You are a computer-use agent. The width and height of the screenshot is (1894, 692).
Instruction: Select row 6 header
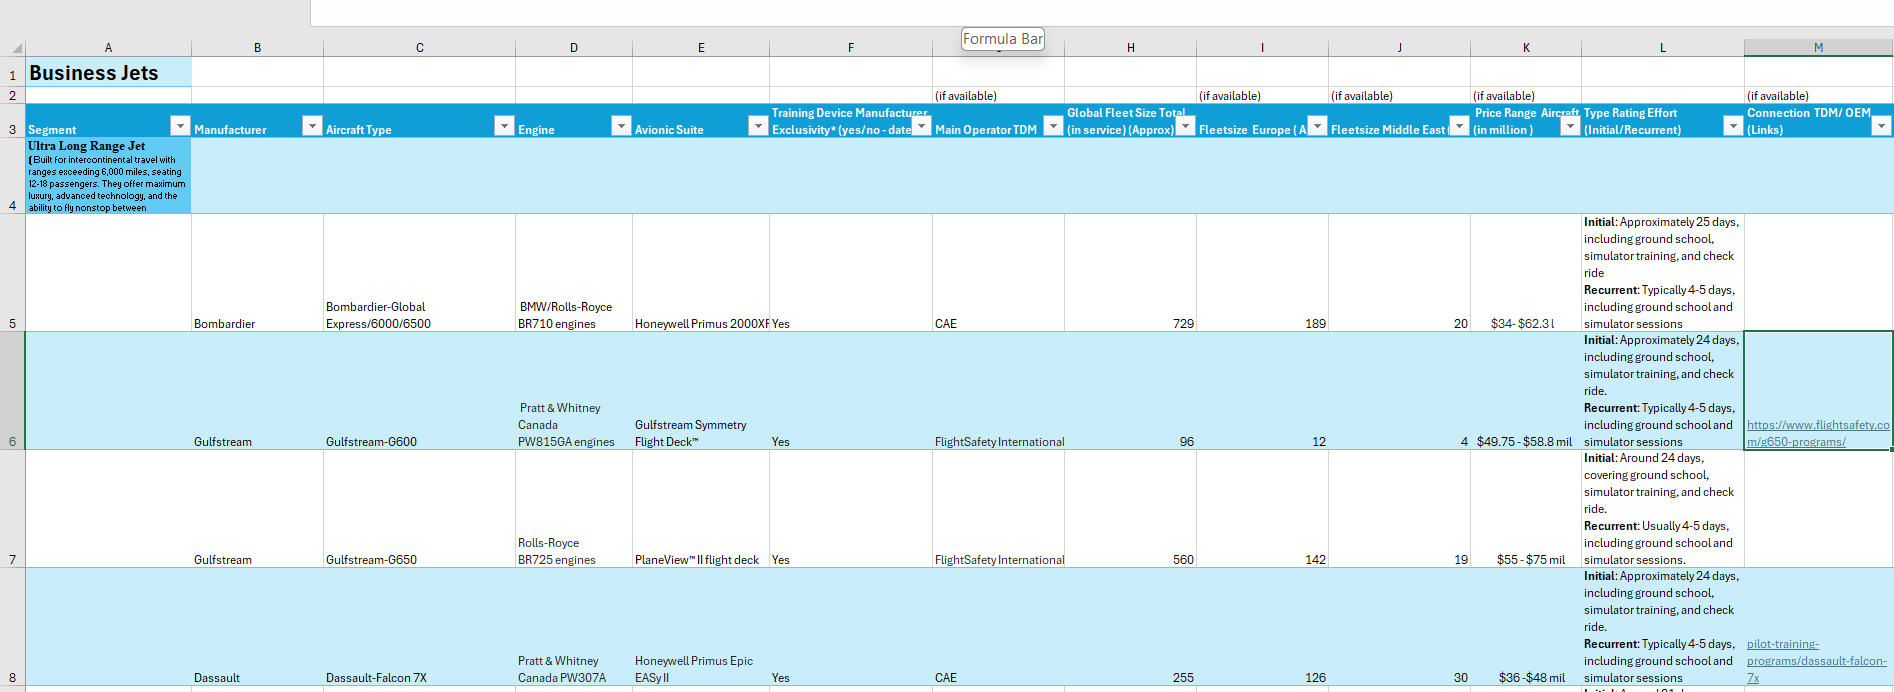(x=12, y=391)
